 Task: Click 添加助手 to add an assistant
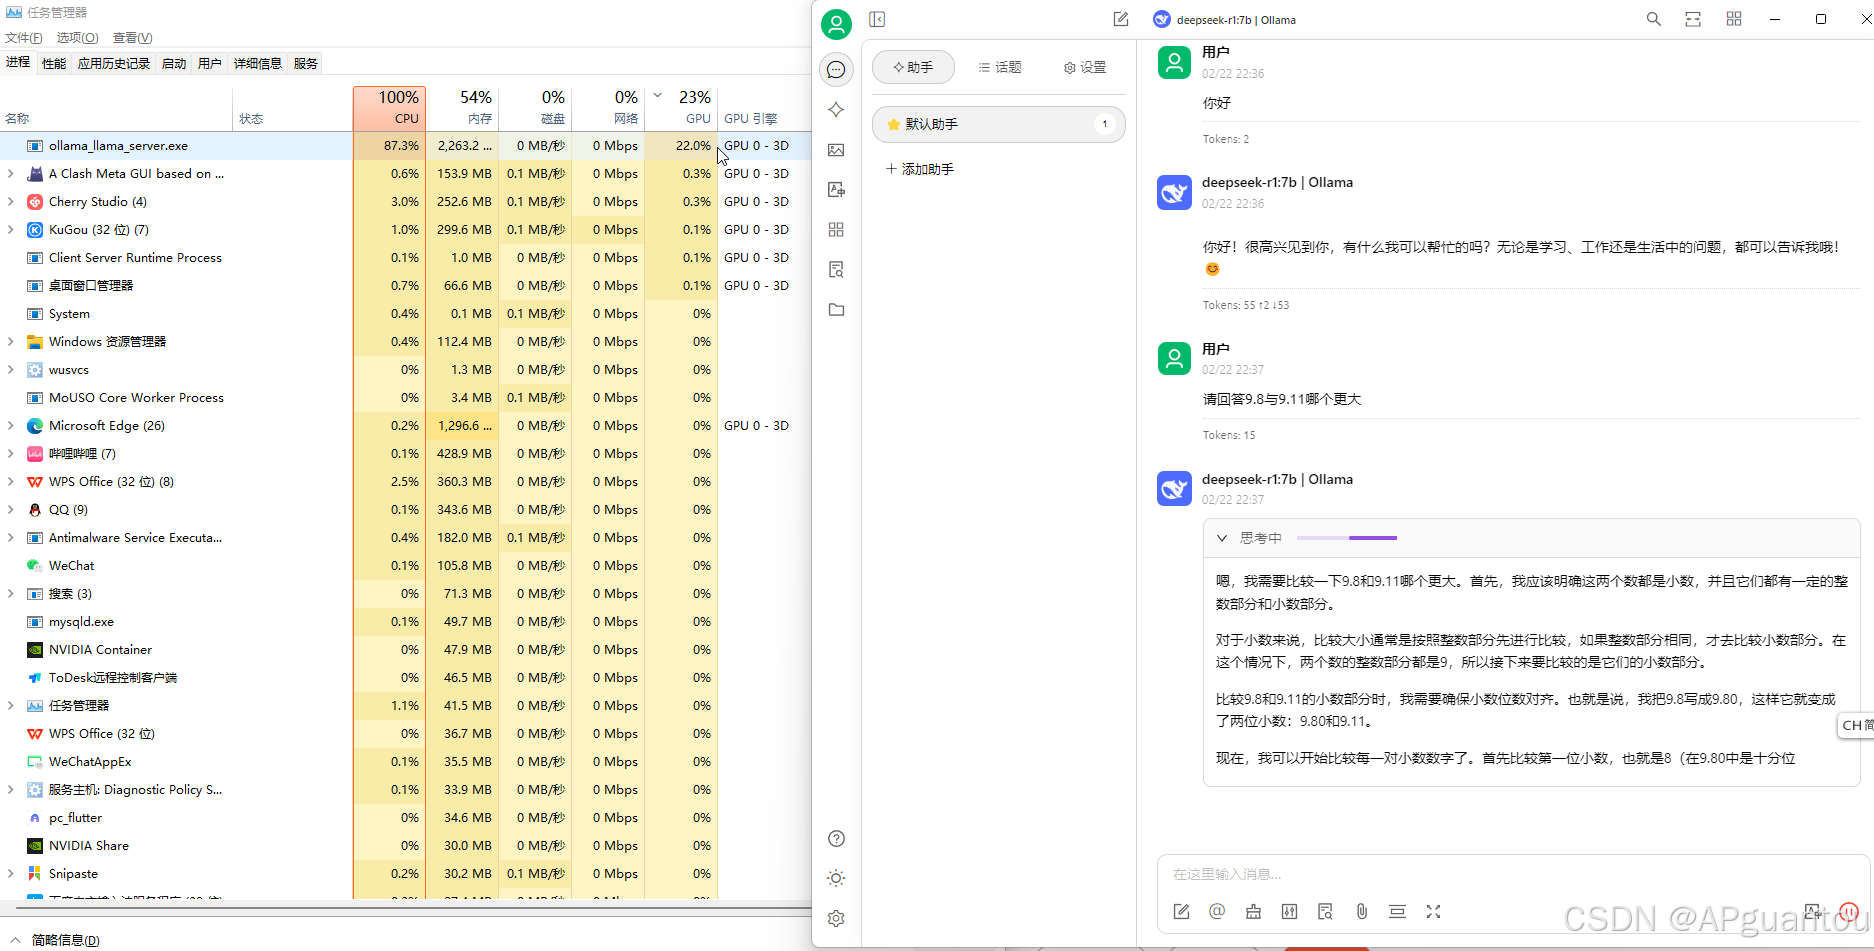(x=919, y=169)
